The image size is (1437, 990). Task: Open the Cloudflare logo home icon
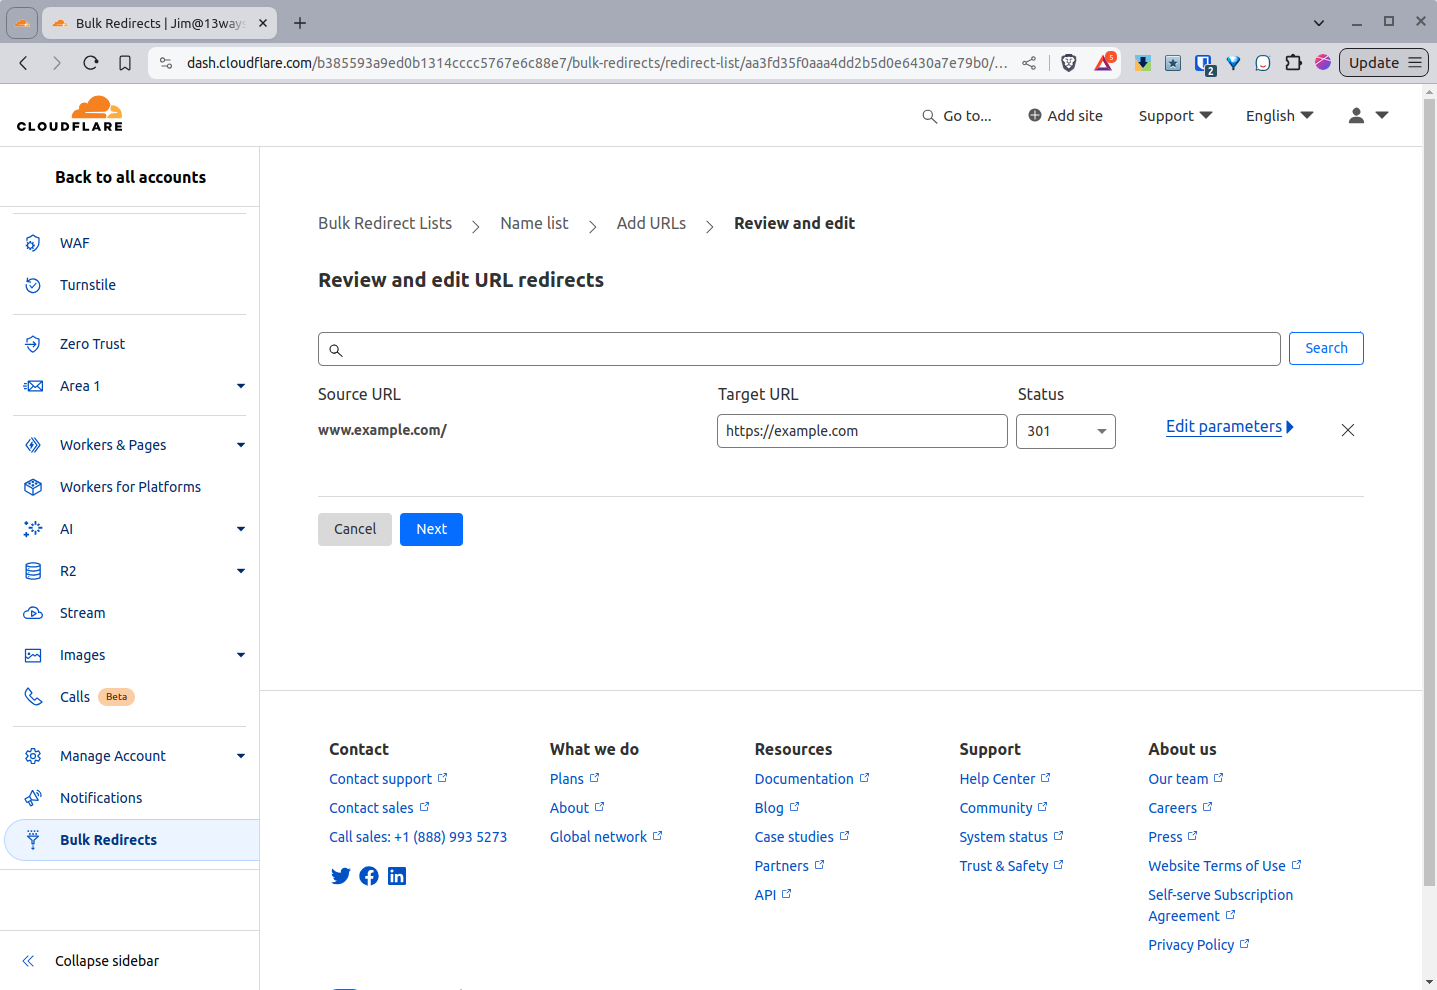pyautogui.click(x=69, y=113)
